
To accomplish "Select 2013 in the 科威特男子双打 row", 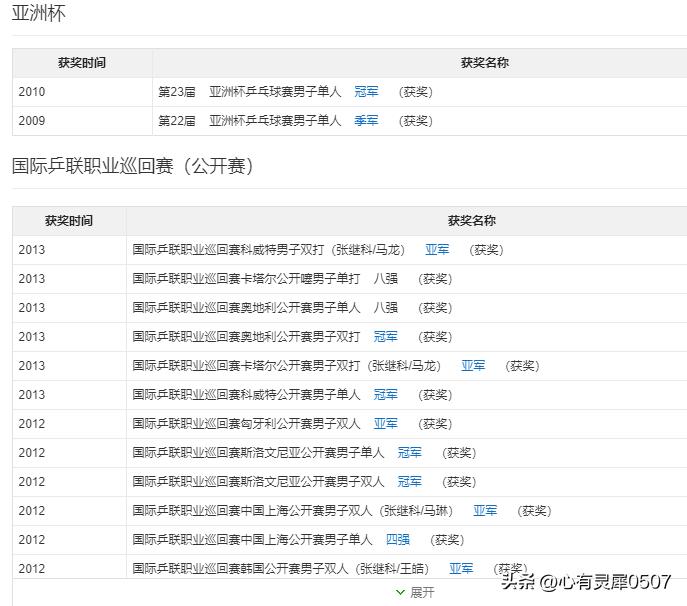I will [x=32, y=250].
